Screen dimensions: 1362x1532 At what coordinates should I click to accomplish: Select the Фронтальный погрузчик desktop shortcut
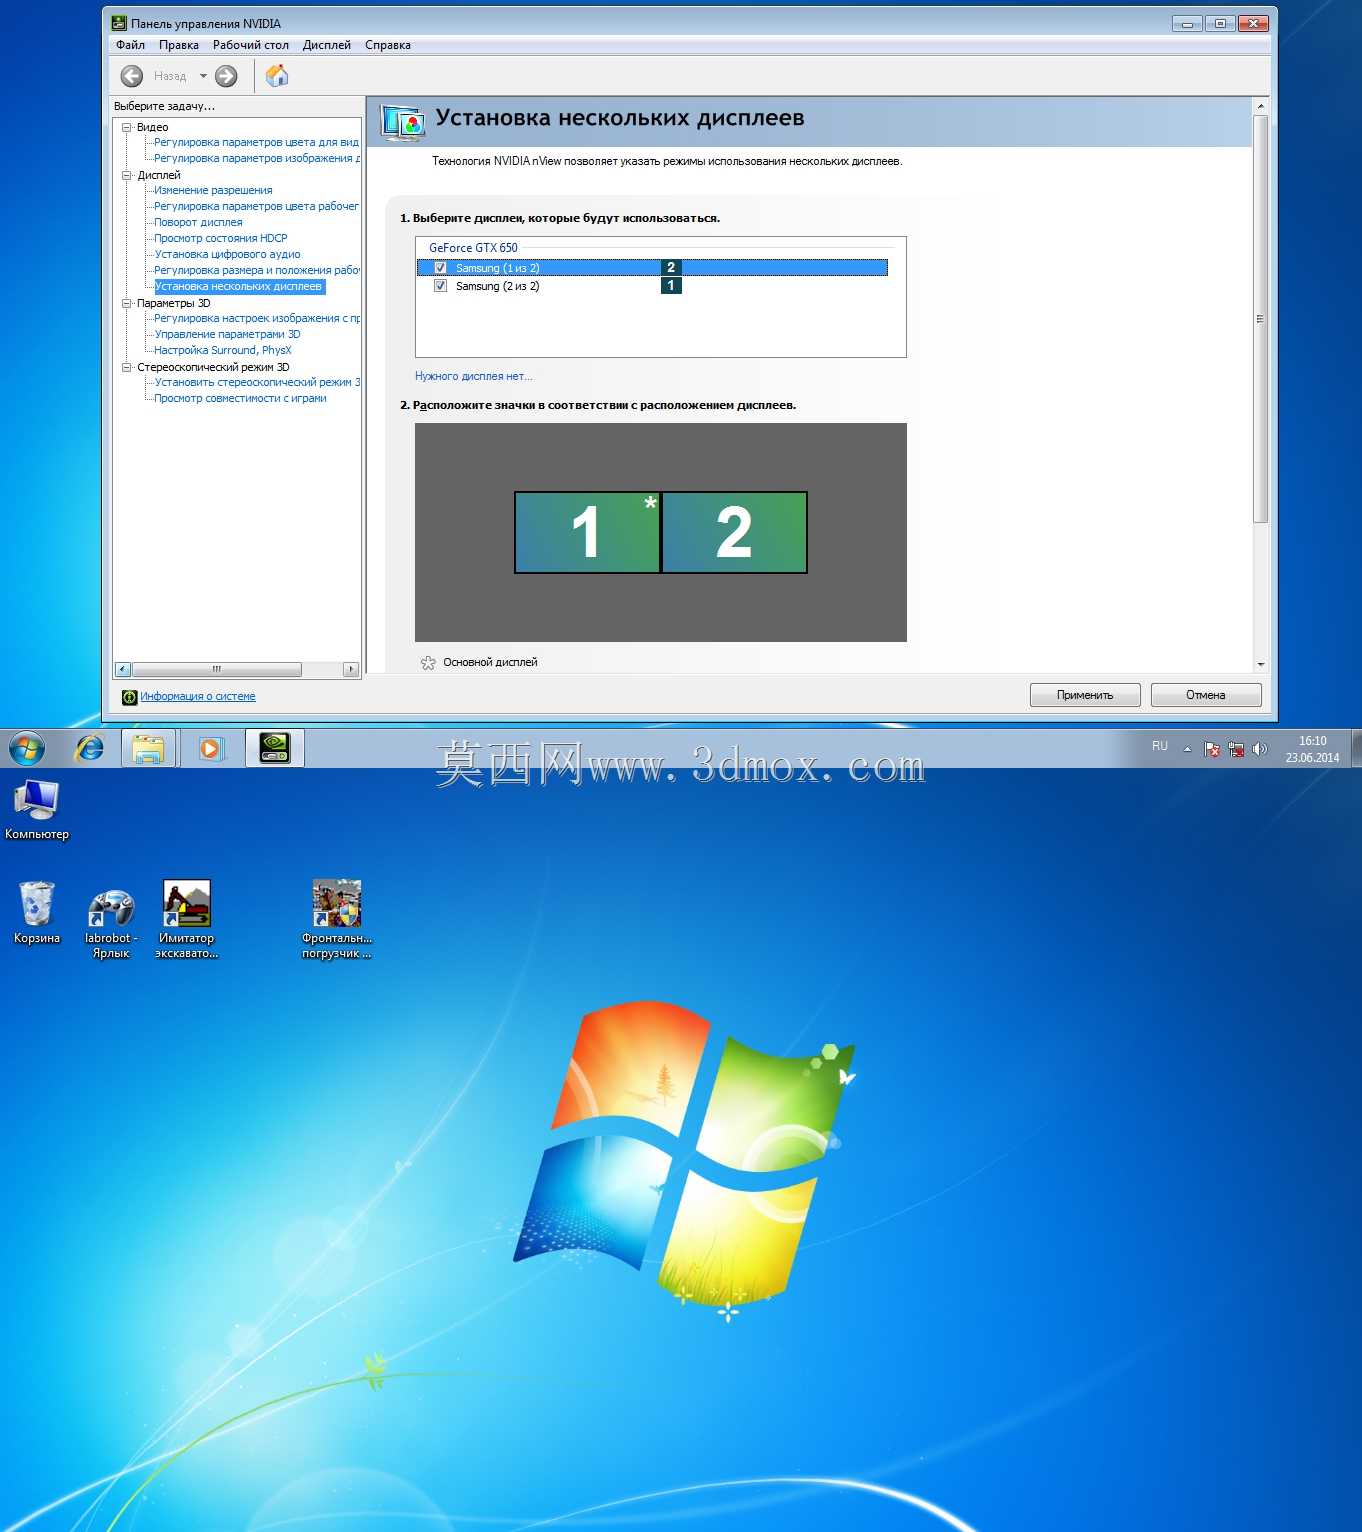pos(337,919)
